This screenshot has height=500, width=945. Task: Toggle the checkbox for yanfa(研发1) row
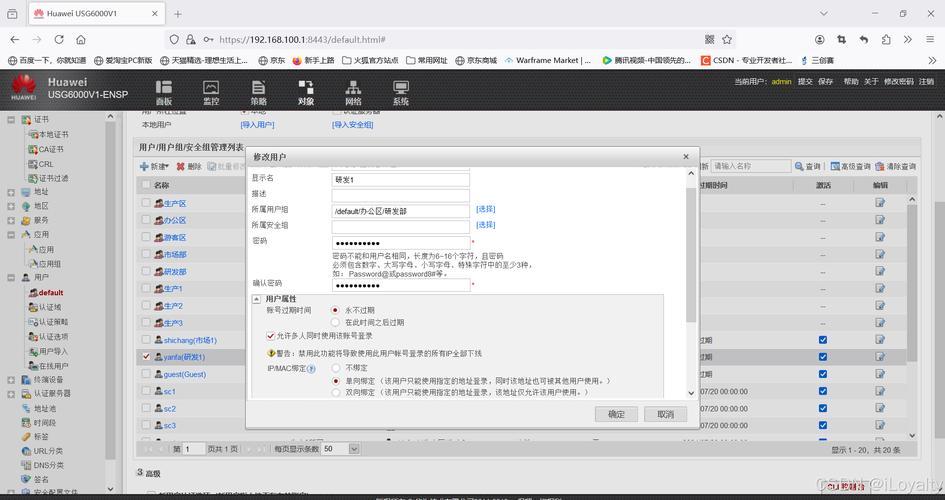[x=146, y=357]
